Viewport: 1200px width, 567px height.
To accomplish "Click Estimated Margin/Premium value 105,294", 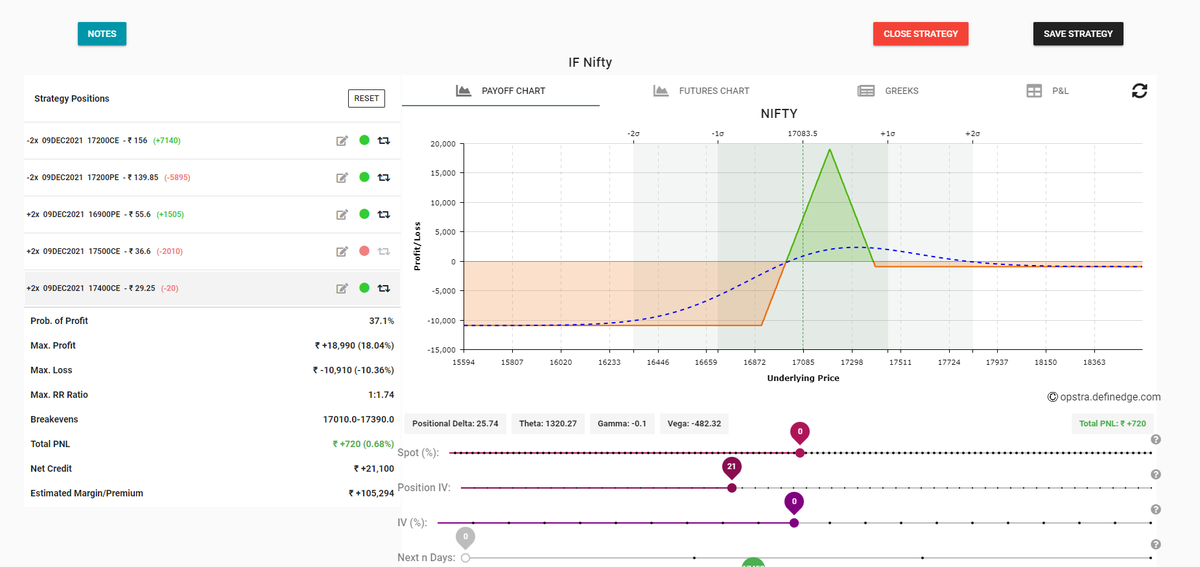I will click(x=371, y=493).
